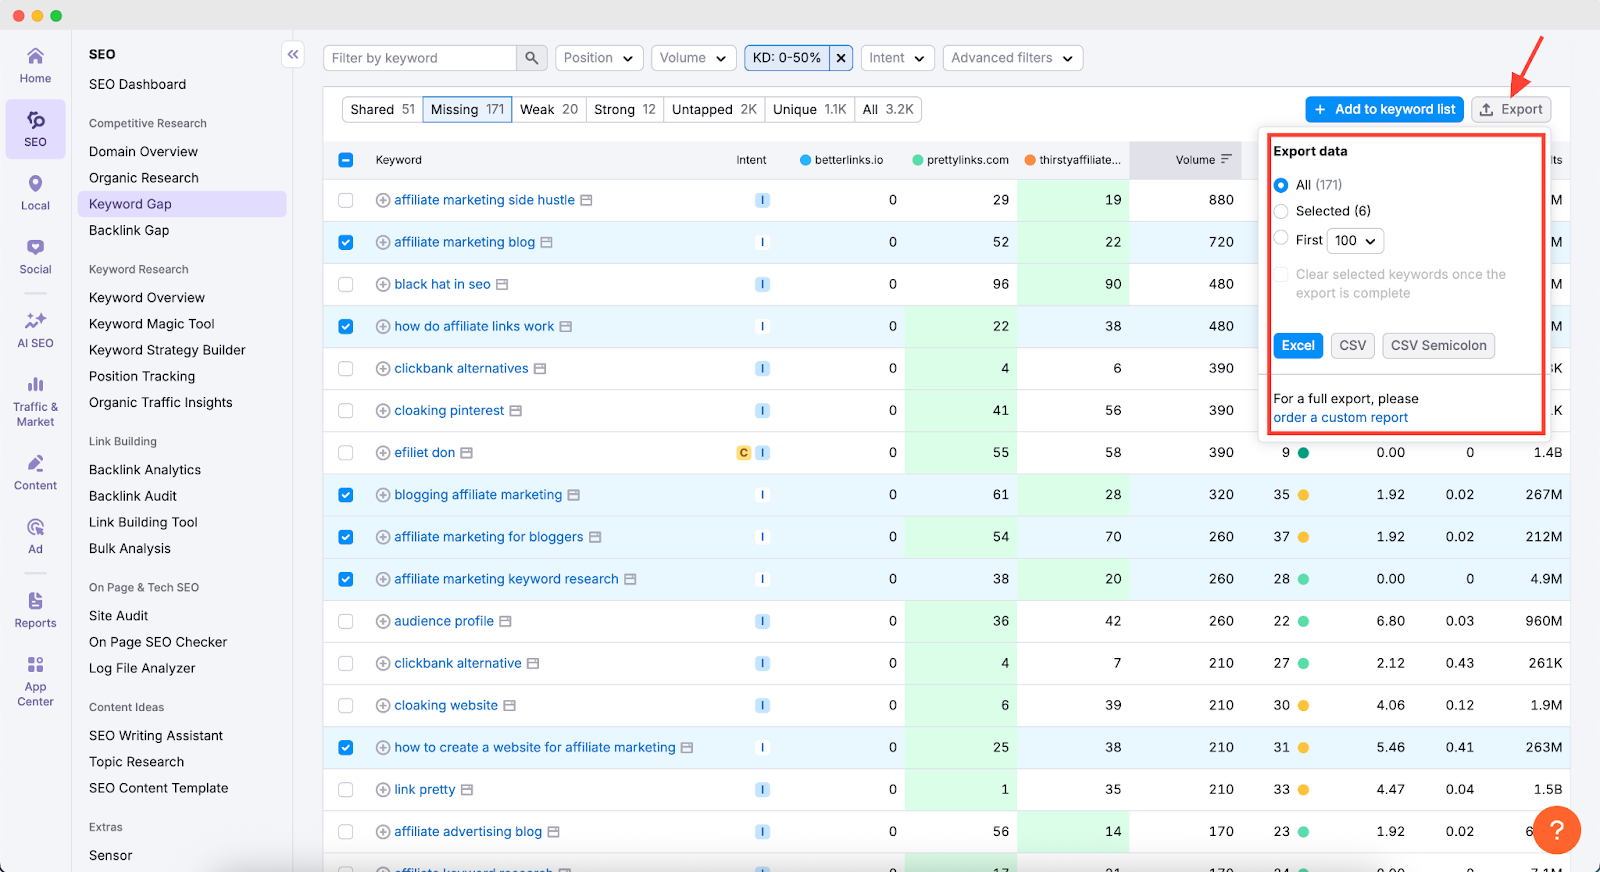Click the Filter by keyword input field
The image size is (1600, 872).
[x=420, y=58]
